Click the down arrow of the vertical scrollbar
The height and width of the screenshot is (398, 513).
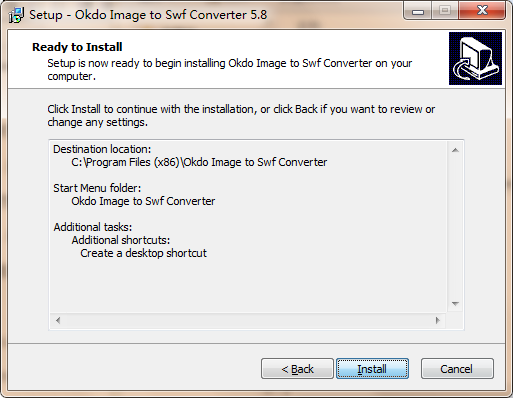(455, 304)
